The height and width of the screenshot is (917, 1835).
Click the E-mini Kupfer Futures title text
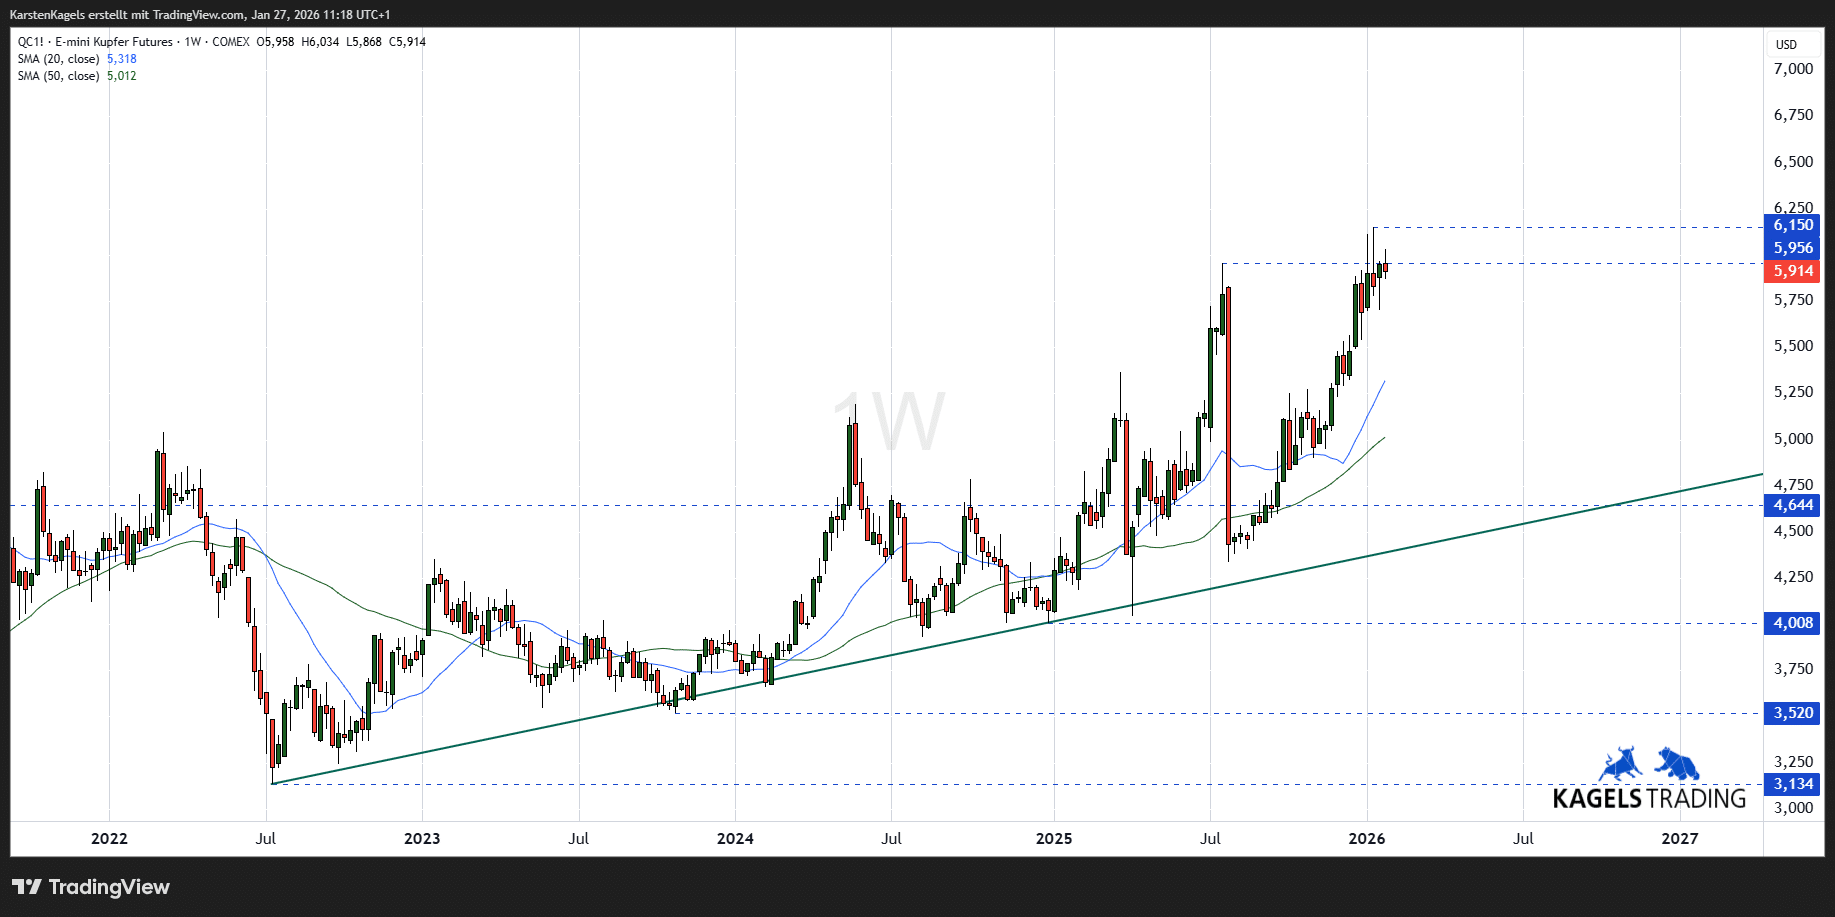pos(114,42)
